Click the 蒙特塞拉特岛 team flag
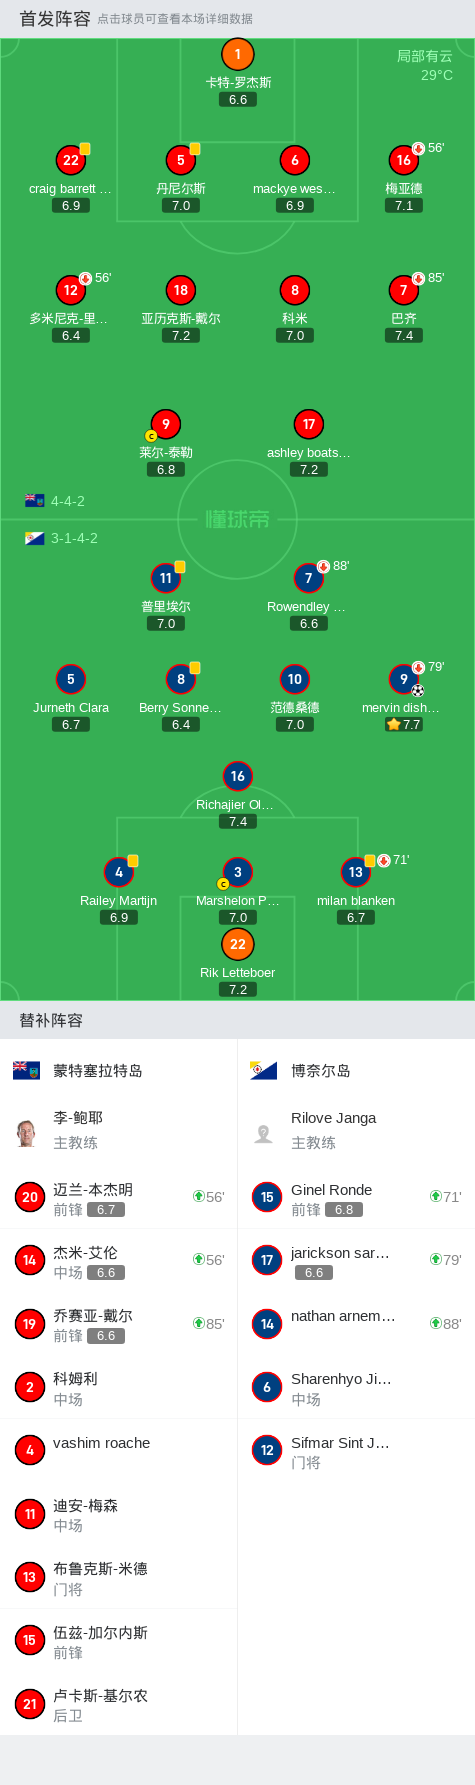This screenshot has height=1785, width=475. click(x=26, y=1070)
